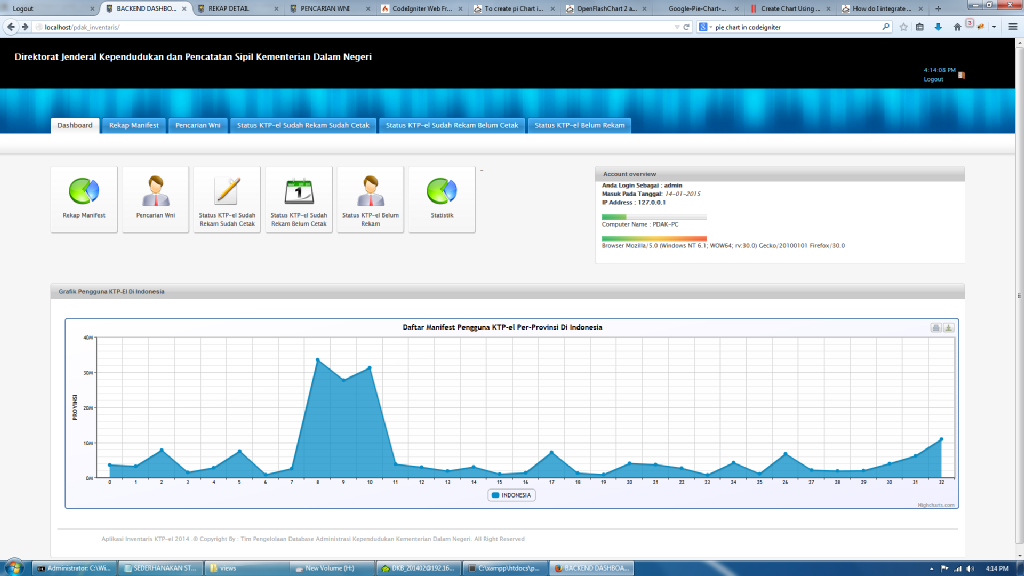Screen dimensions: 1024x576
Task: Bookmark this page with the star icon
Action: 904,27
